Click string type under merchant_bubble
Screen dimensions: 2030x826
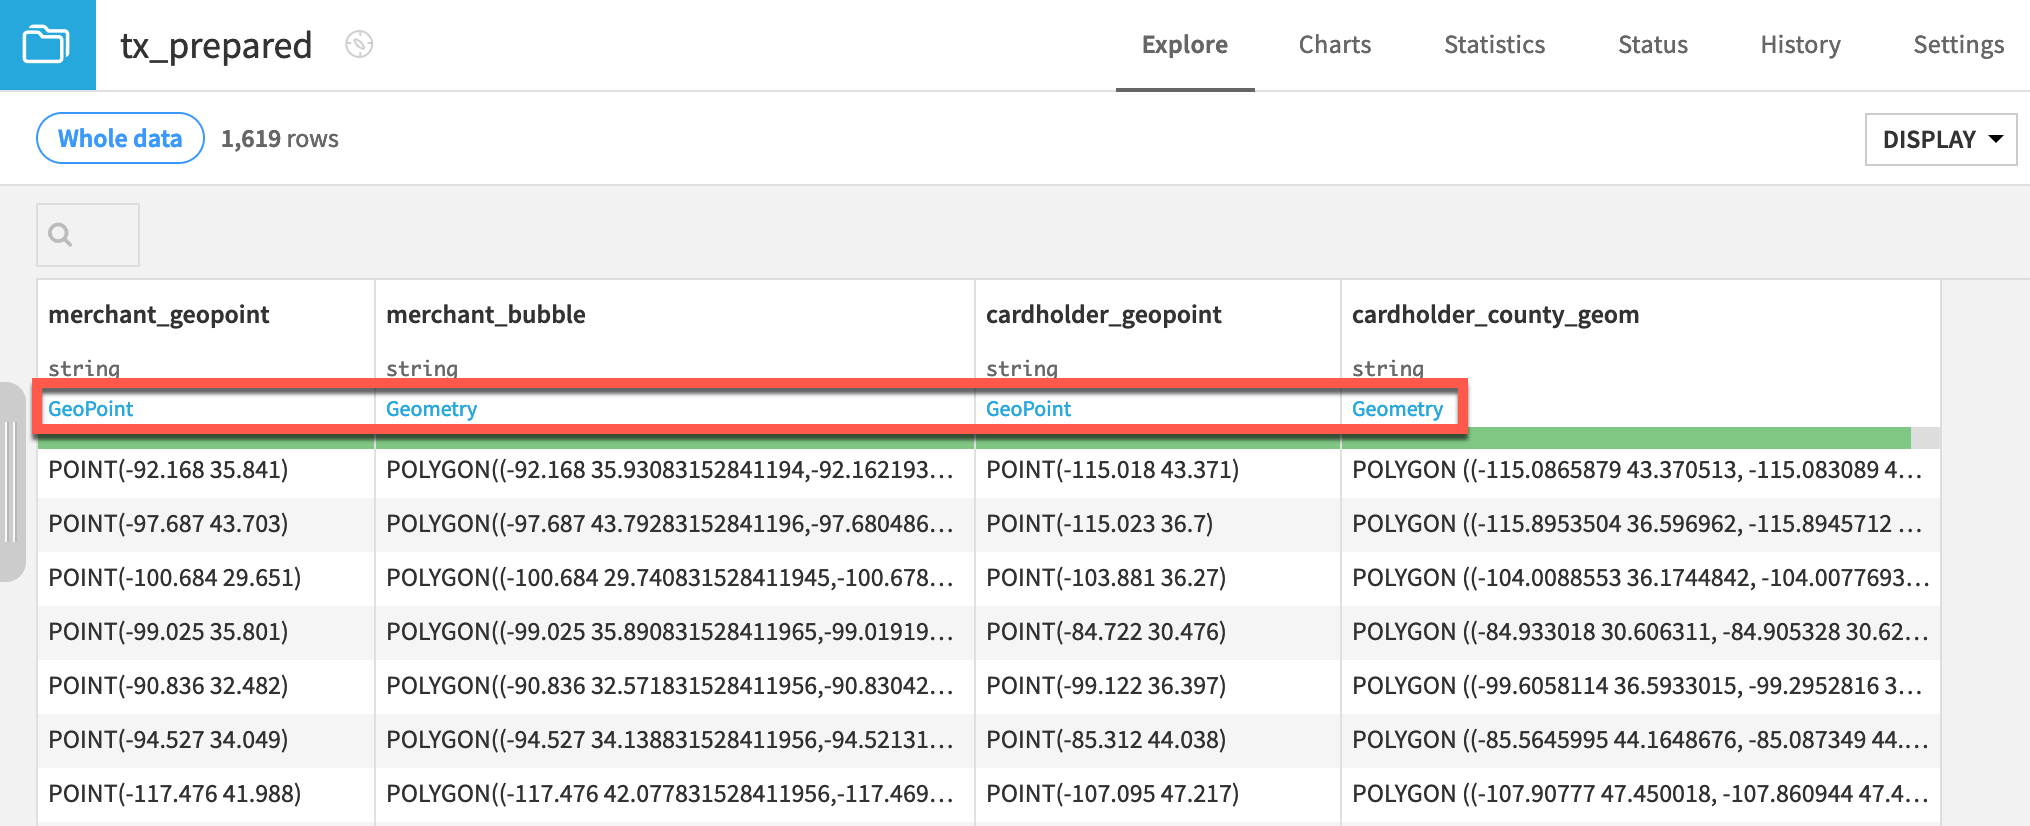click(422, 368)
